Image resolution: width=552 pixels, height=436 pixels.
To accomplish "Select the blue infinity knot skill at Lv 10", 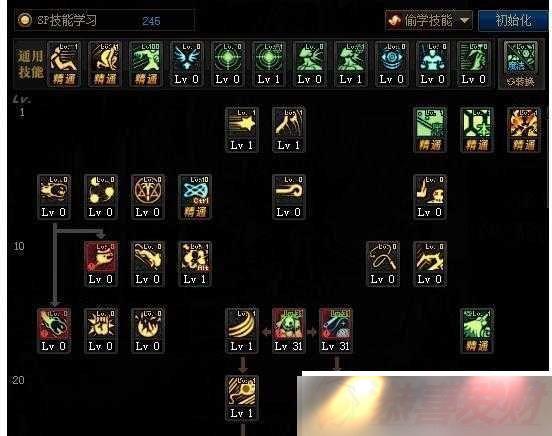I will (x=195, y=197).
